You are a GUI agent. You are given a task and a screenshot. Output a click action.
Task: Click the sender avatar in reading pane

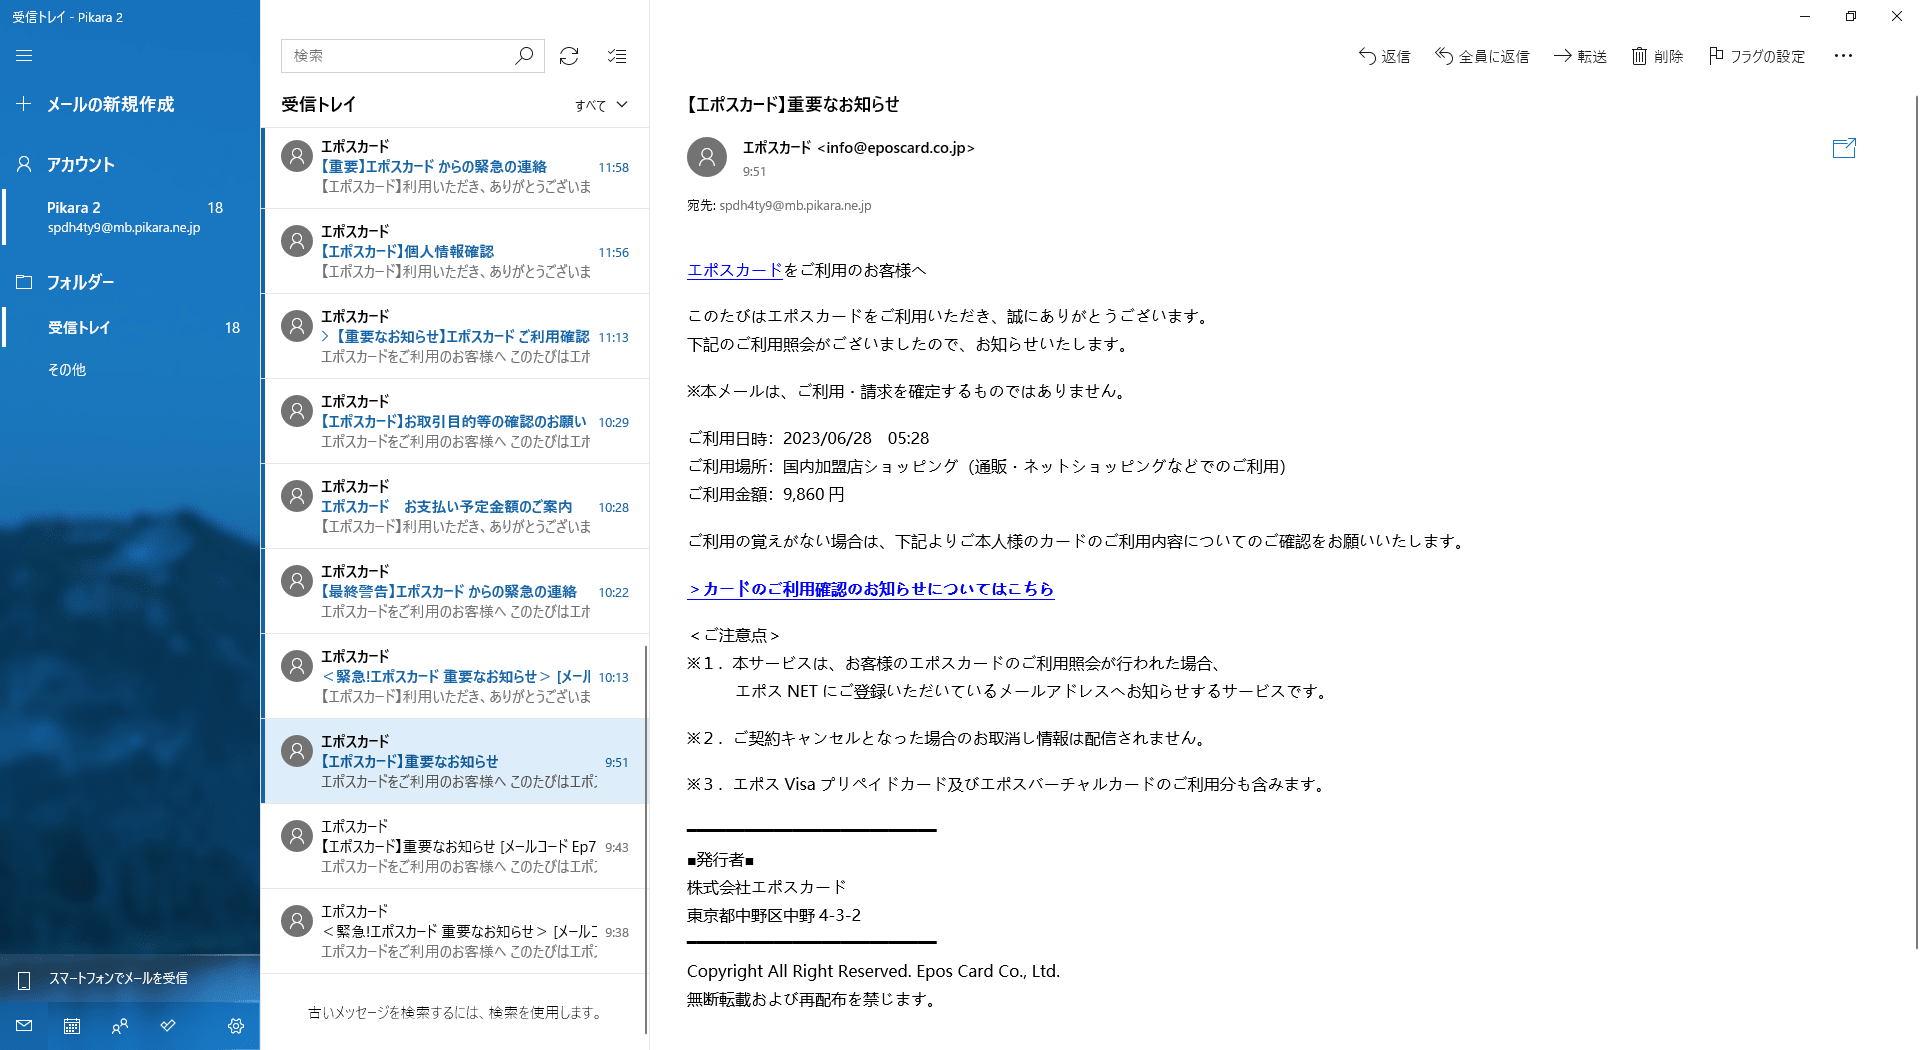coord(707,157)
